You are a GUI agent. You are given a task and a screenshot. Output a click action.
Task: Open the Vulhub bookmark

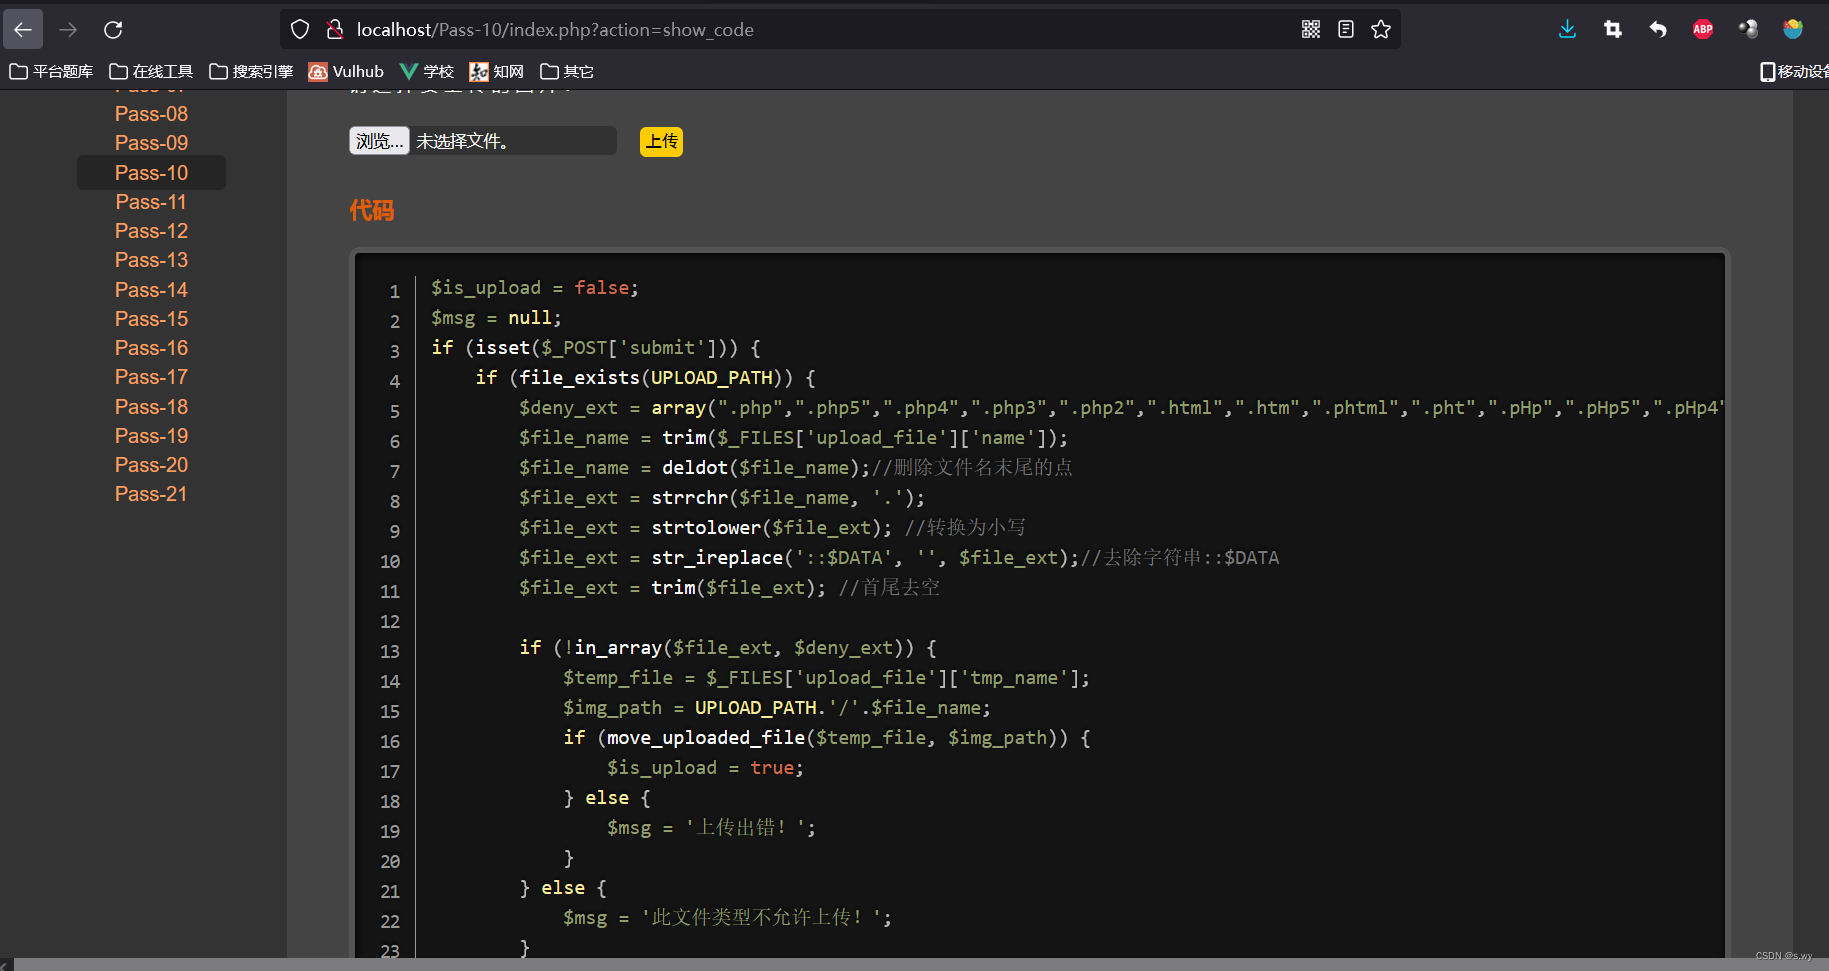coord(346,71)
